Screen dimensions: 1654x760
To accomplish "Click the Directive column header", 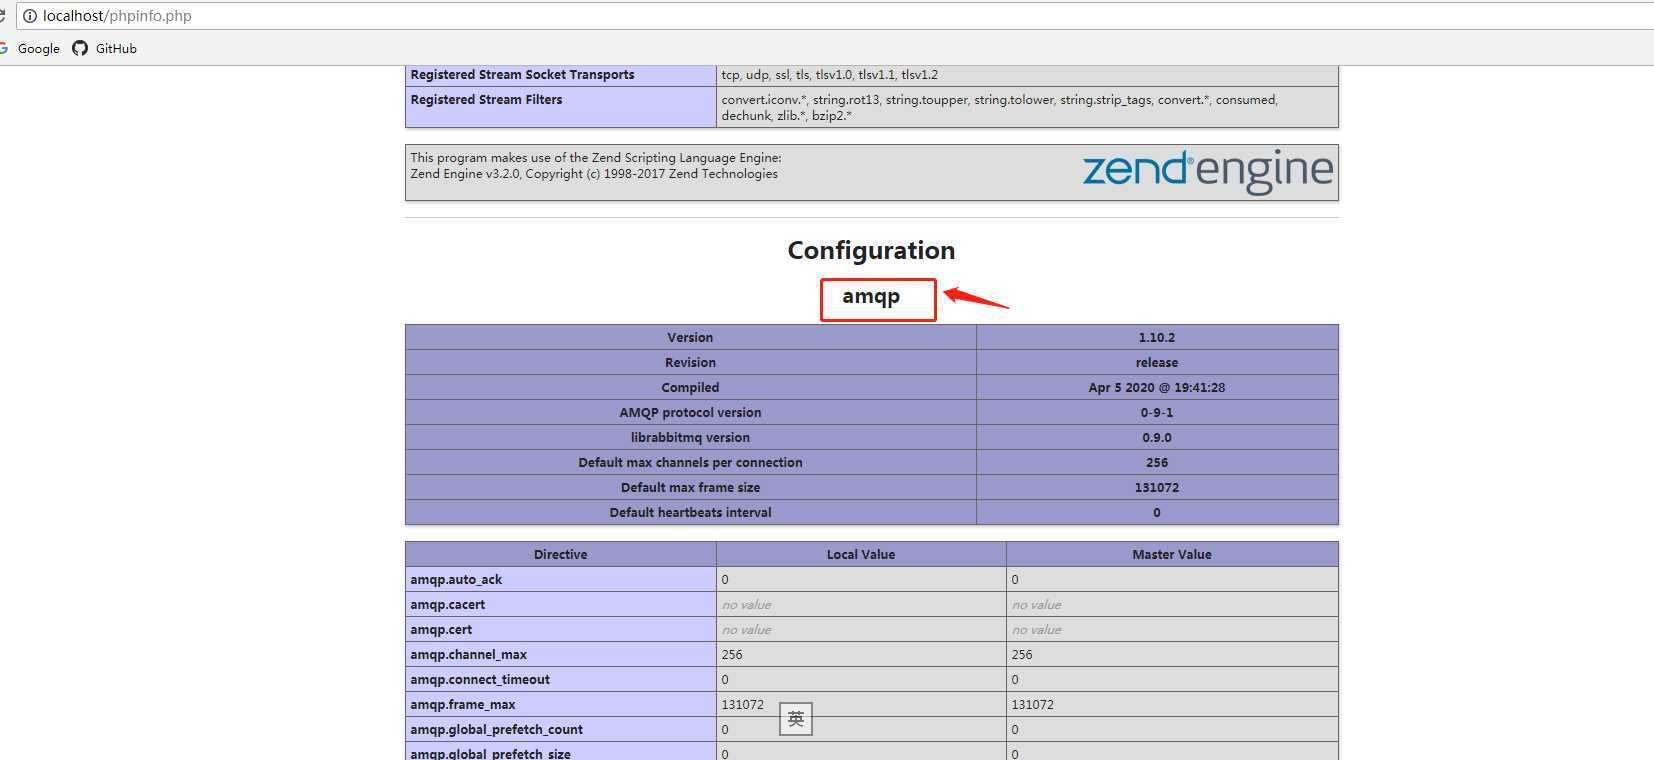I will pyautogui.click(x=560, y=554).
